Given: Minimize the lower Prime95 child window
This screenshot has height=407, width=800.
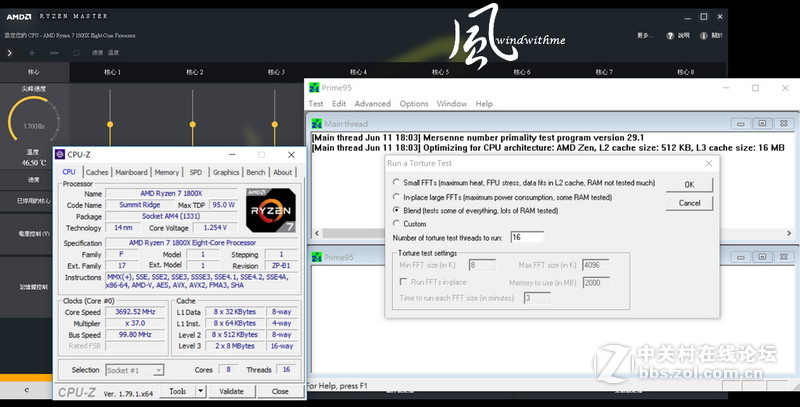Looking at the screenshot, I should 741,257.
